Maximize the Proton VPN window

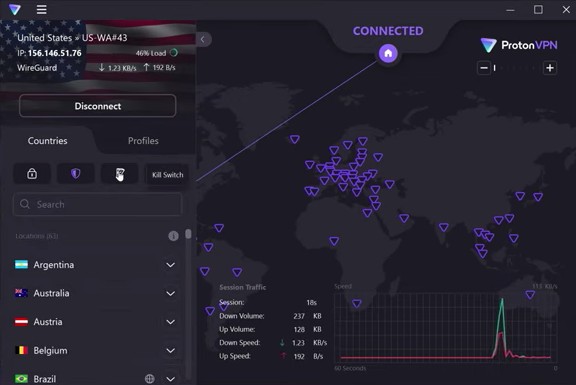click(x=538, y=10)
